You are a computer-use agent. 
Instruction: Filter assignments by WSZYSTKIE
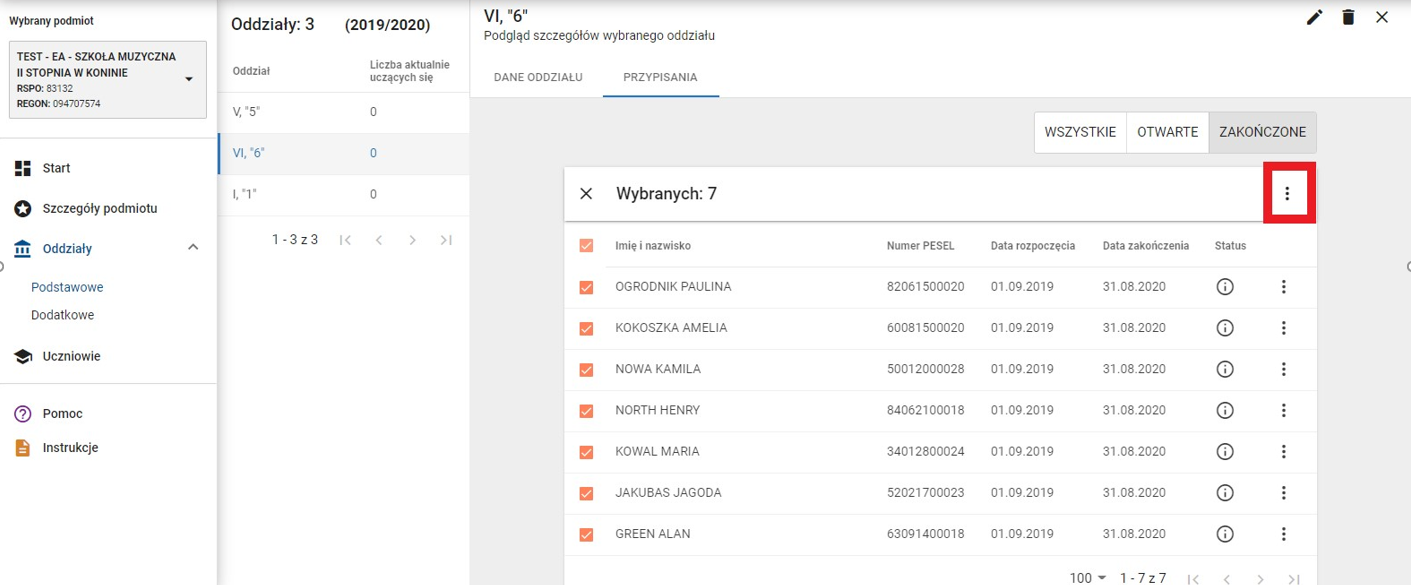coord(1080,132)
